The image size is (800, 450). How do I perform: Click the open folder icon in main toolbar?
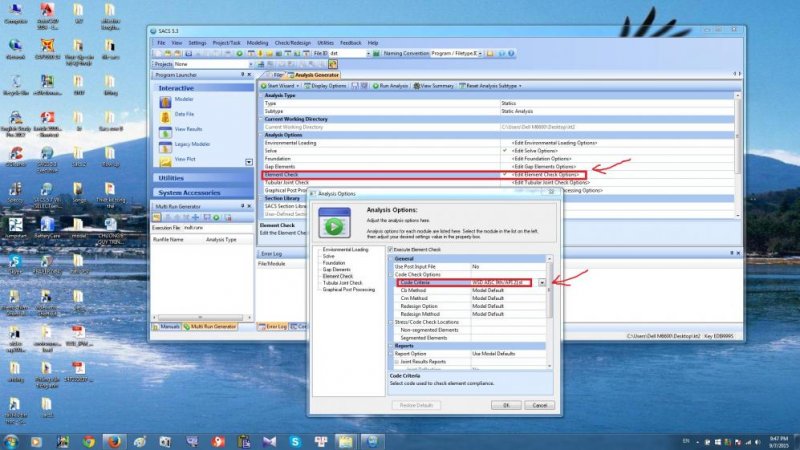167,54
